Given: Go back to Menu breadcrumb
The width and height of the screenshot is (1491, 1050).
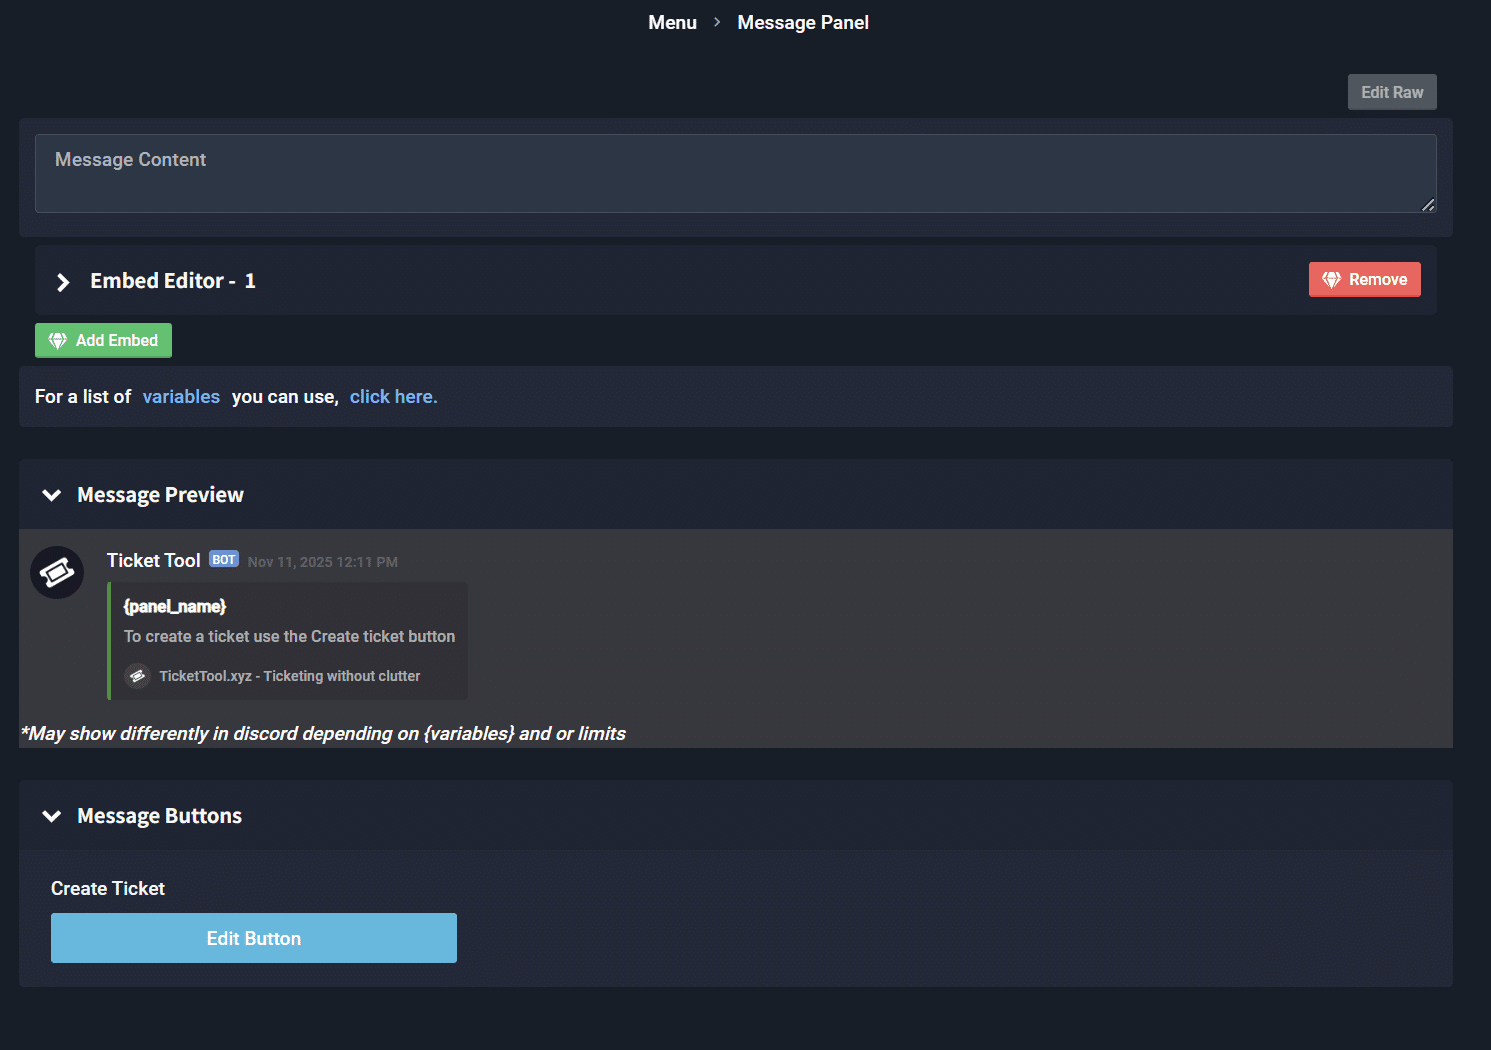Looking at the screenshot, I should point(672,22).
